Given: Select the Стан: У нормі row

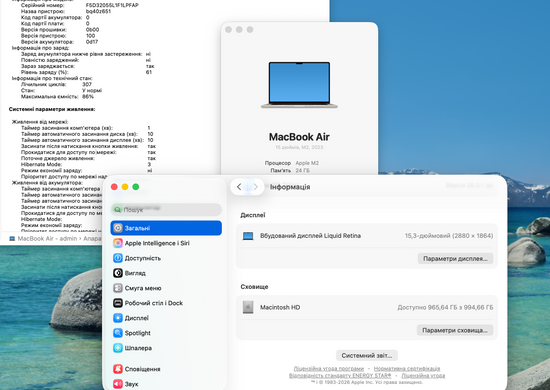Looking at the screenshot, I should coord(61,90).
